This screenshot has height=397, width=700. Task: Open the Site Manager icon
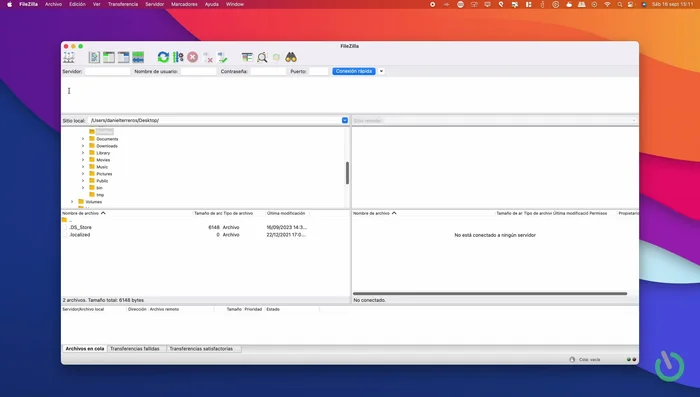69,57
